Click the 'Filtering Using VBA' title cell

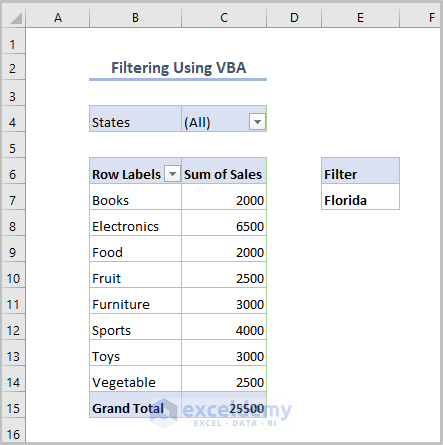click(178, 68)
